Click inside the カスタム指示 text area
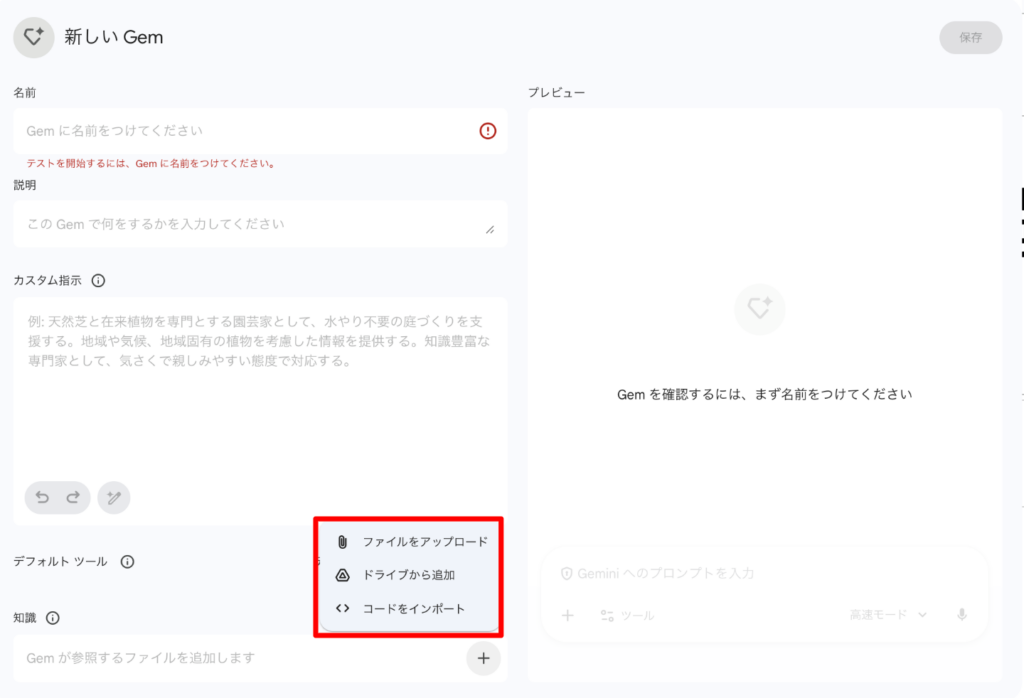Viewport: 1024px width, 698px height. tap(260, 400)
